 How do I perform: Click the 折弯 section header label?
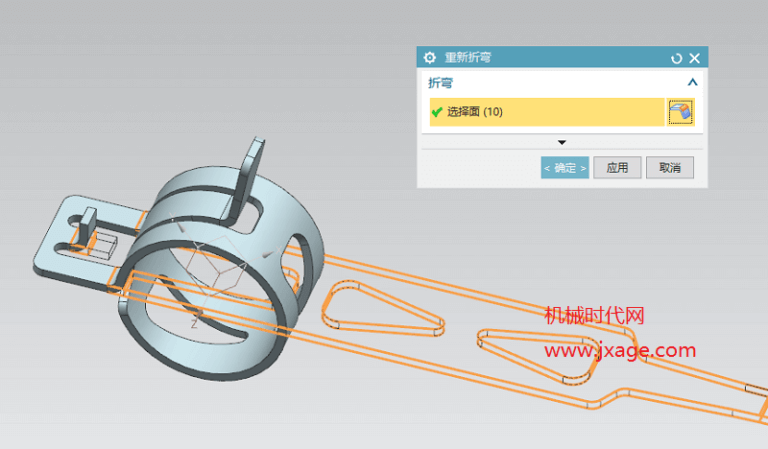[x=440, y=83]
